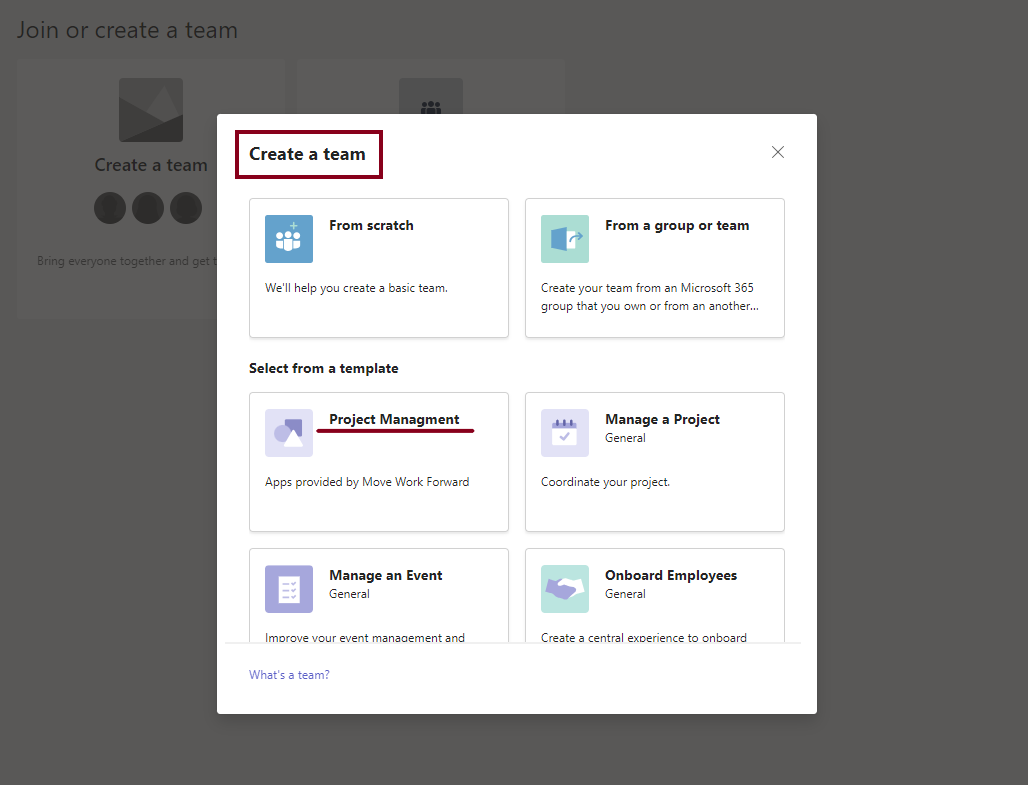Click the Manage an Event template icon
The image size is (1028, 785).
coord(288,588)
